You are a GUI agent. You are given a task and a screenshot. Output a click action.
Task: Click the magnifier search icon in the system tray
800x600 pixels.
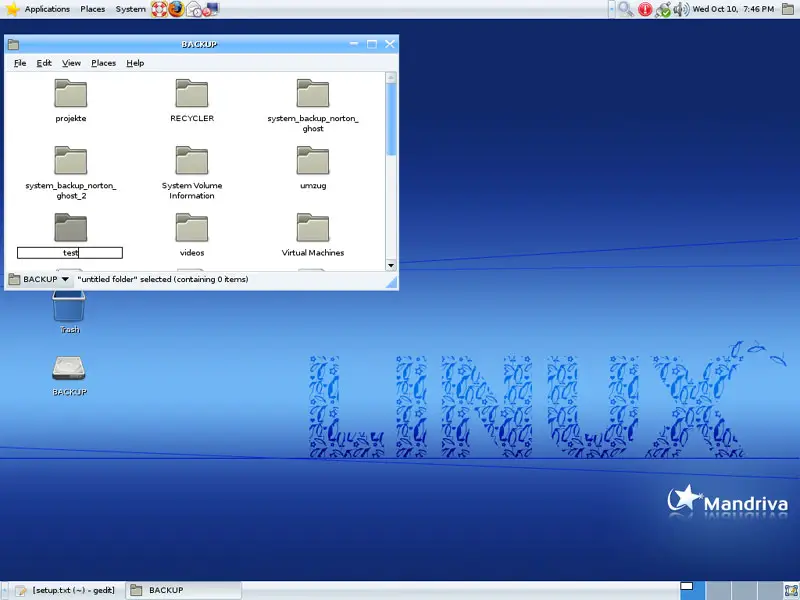pos(626,9)
